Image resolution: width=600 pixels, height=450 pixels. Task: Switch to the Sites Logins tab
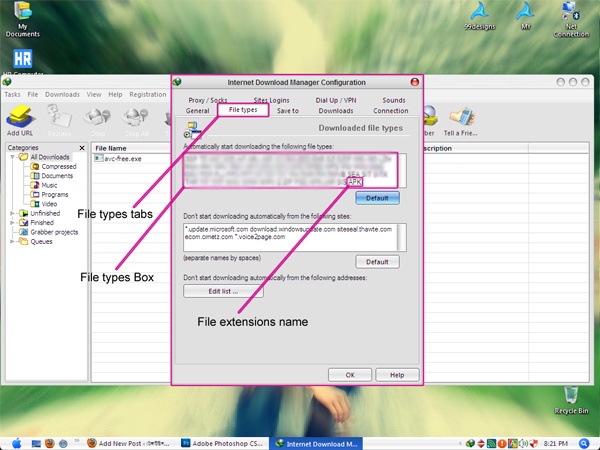point(271,100)
